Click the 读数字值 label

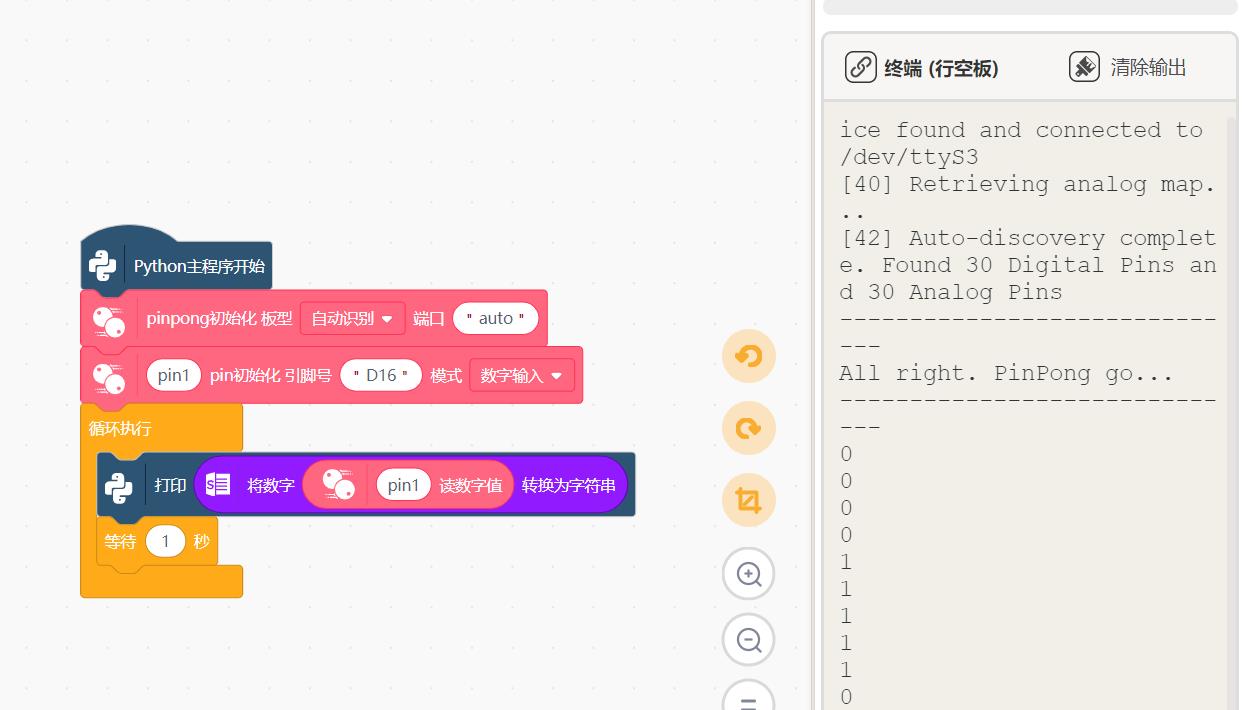pos(471,485)
